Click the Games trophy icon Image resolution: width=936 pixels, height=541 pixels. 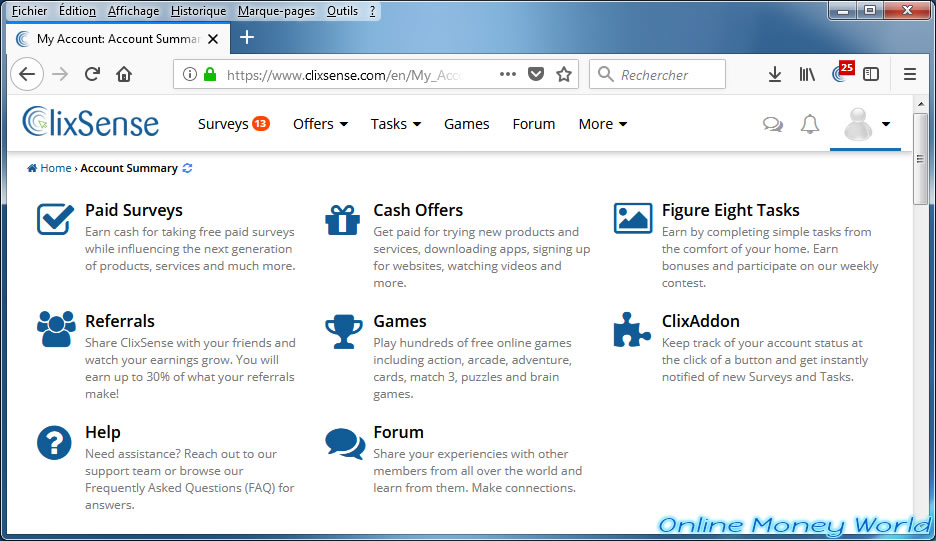[x=344, y=331]
